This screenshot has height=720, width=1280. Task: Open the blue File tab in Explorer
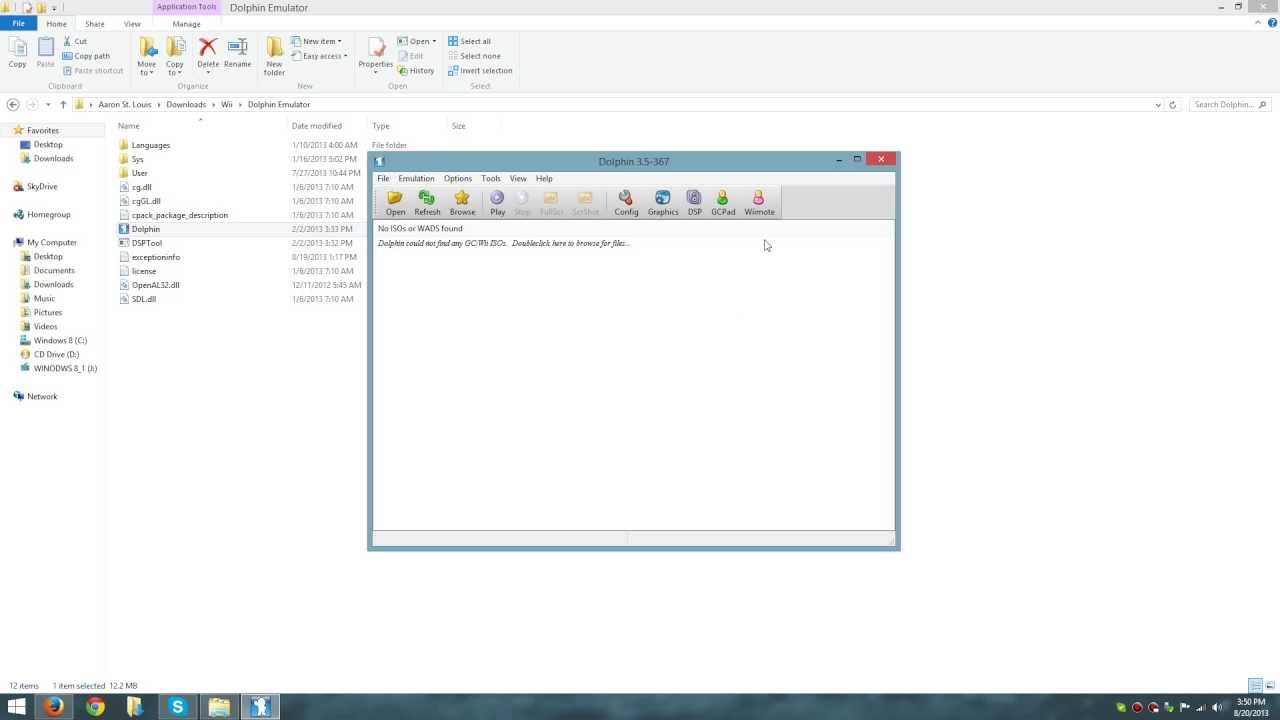point(18,24)
